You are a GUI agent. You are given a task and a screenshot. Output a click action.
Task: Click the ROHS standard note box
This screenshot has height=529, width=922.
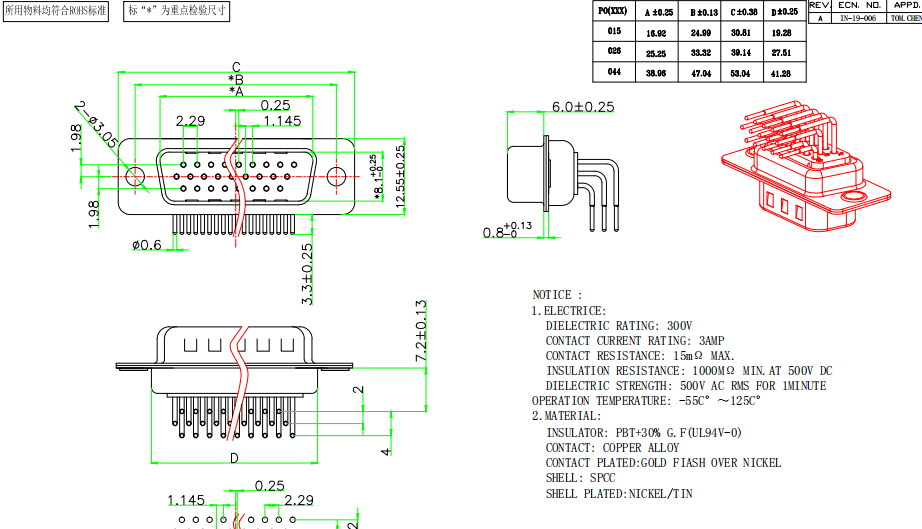[55, 11]
